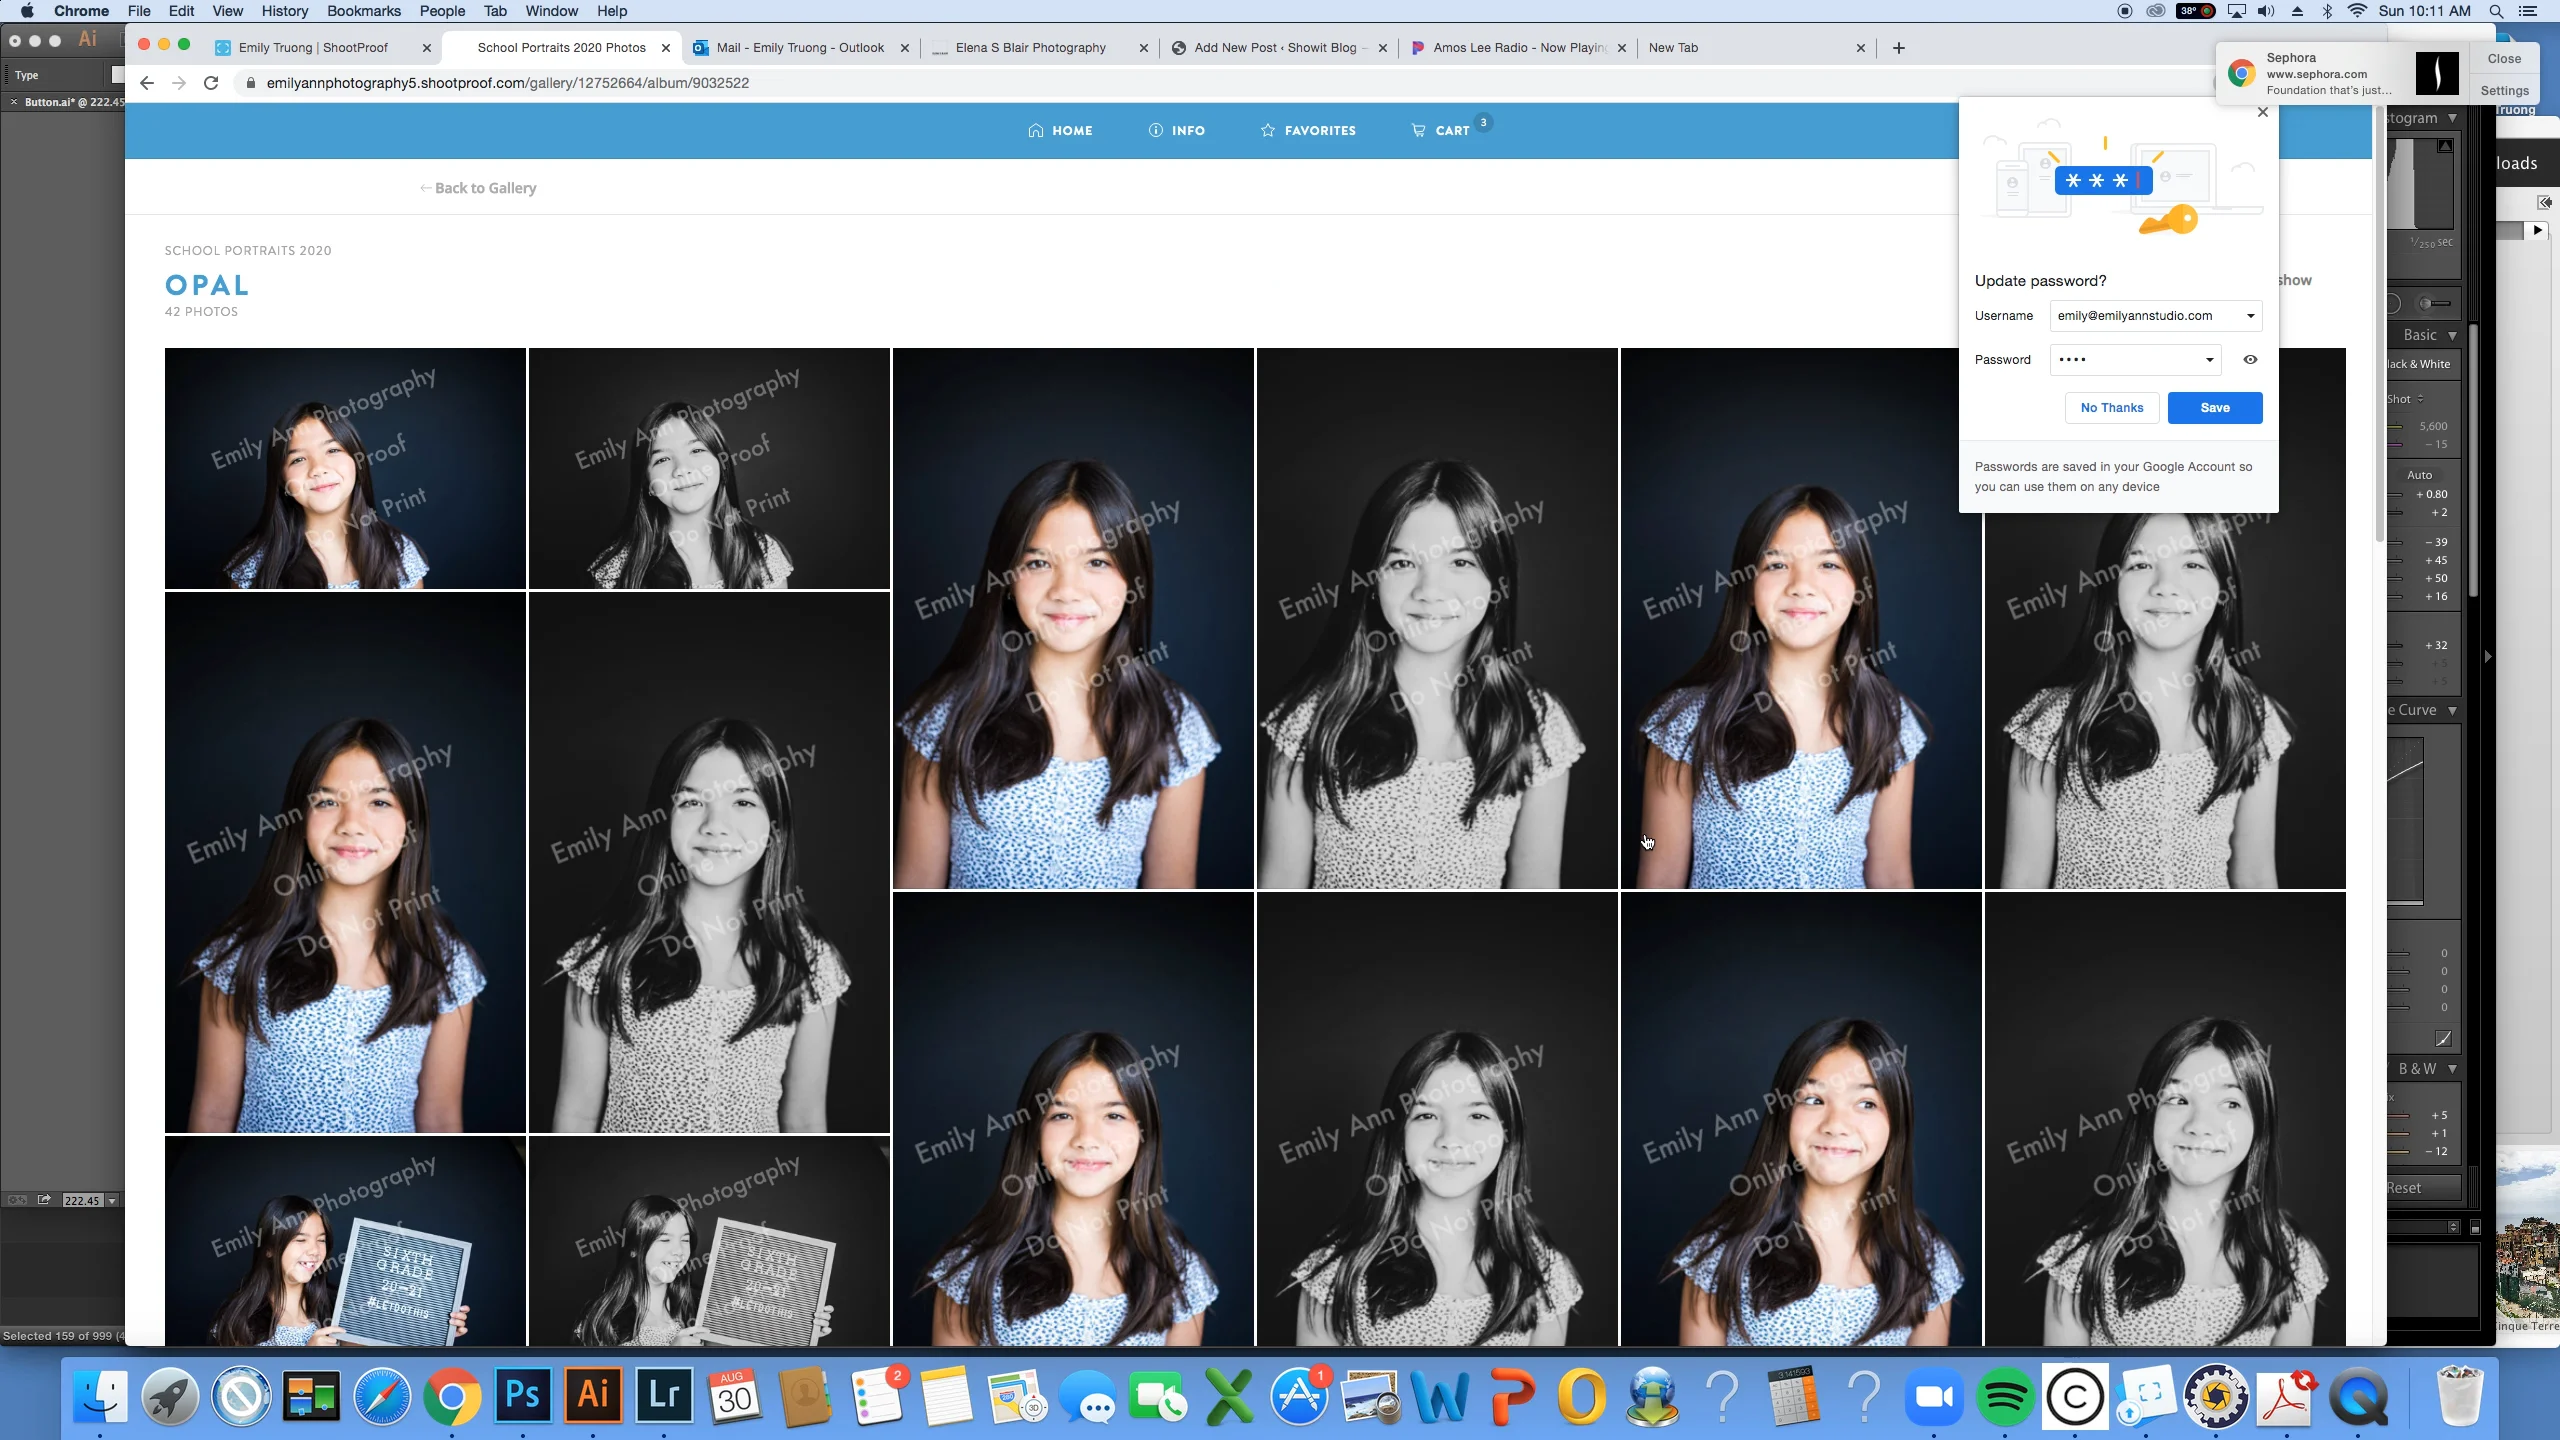This screenshot has height=1440, width=2560.
Task: Open the first color portrait thumbnail
Action: click(x=345, y=468)
